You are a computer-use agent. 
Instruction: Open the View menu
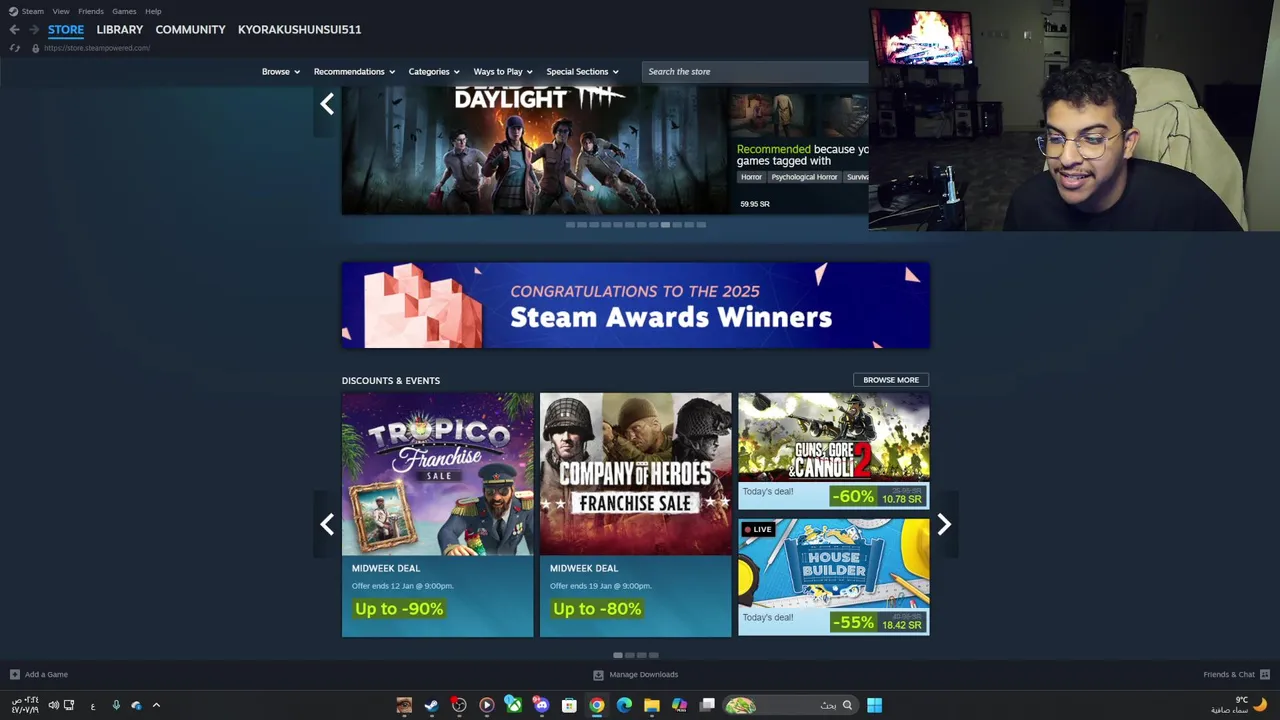click(61, 11)
